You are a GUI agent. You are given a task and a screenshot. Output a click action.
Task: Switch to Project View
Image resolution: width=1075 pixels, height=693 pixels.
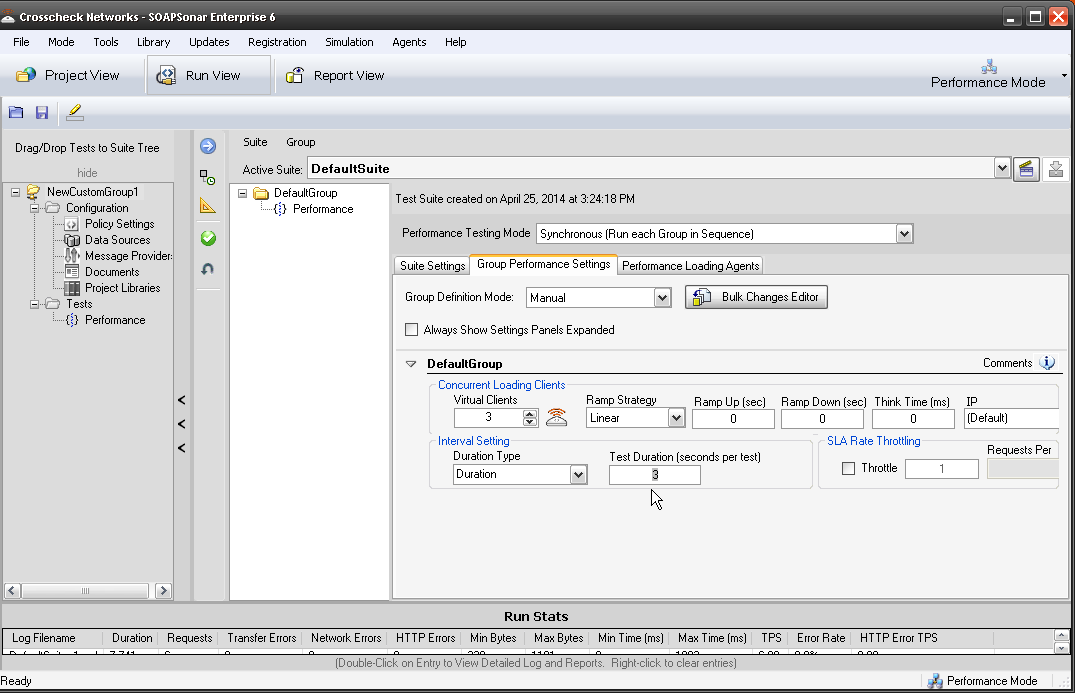point(68,75)
